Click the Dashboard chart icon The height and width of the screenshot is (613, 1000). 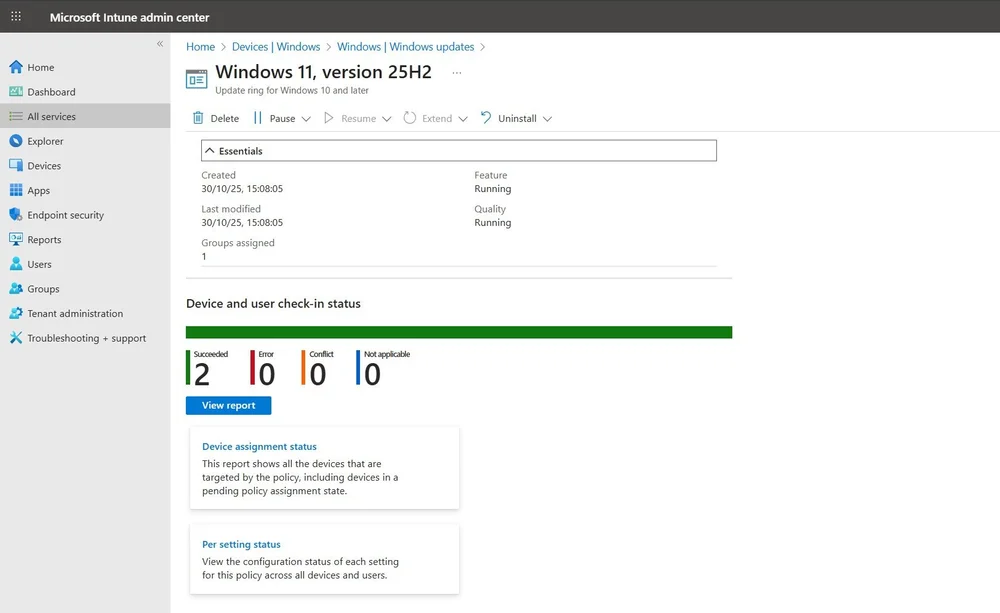[x=16, y=92]
